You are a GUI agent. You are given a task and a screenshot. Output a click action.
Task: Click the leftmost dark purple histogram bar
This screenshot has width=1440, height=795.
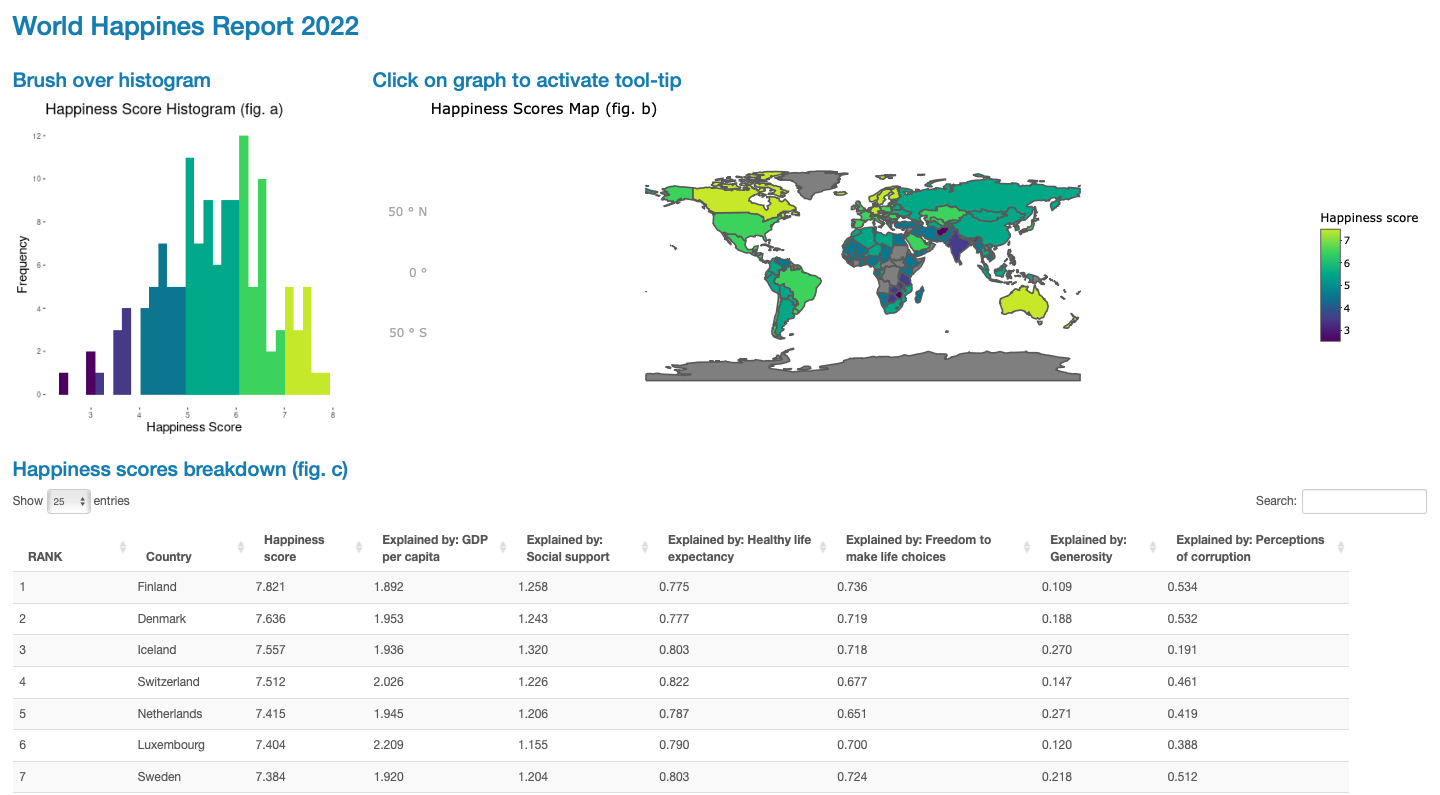point(64,383)
